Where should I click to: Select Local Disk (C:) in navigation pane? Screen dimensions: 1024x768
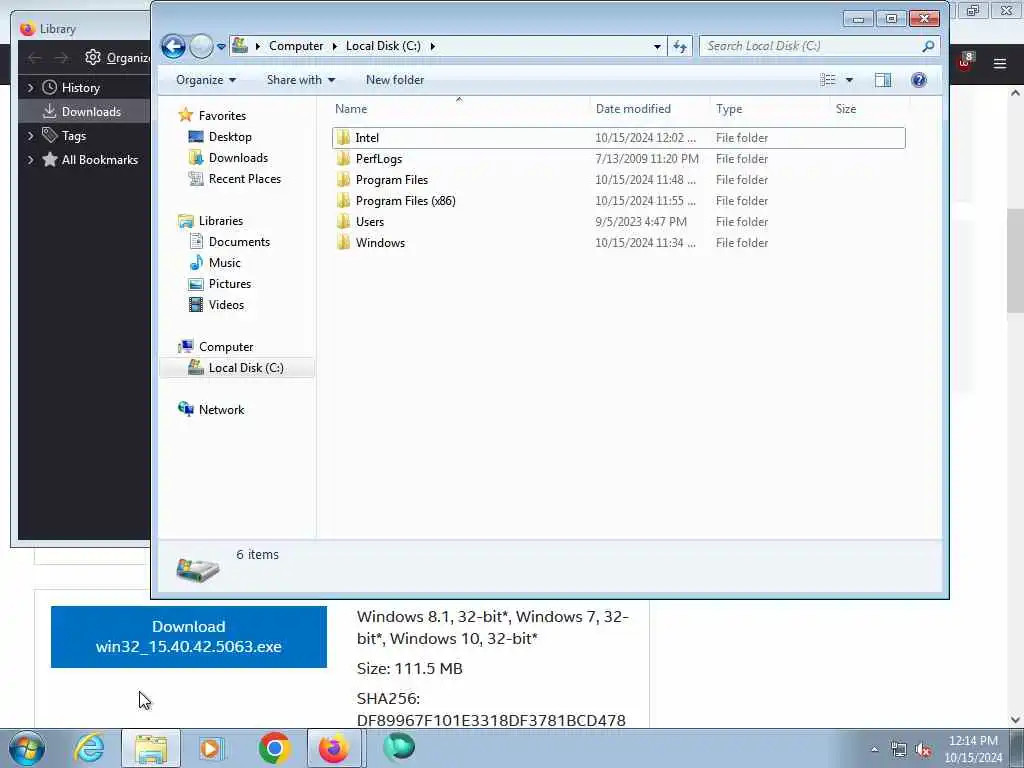tap(236, 368)
